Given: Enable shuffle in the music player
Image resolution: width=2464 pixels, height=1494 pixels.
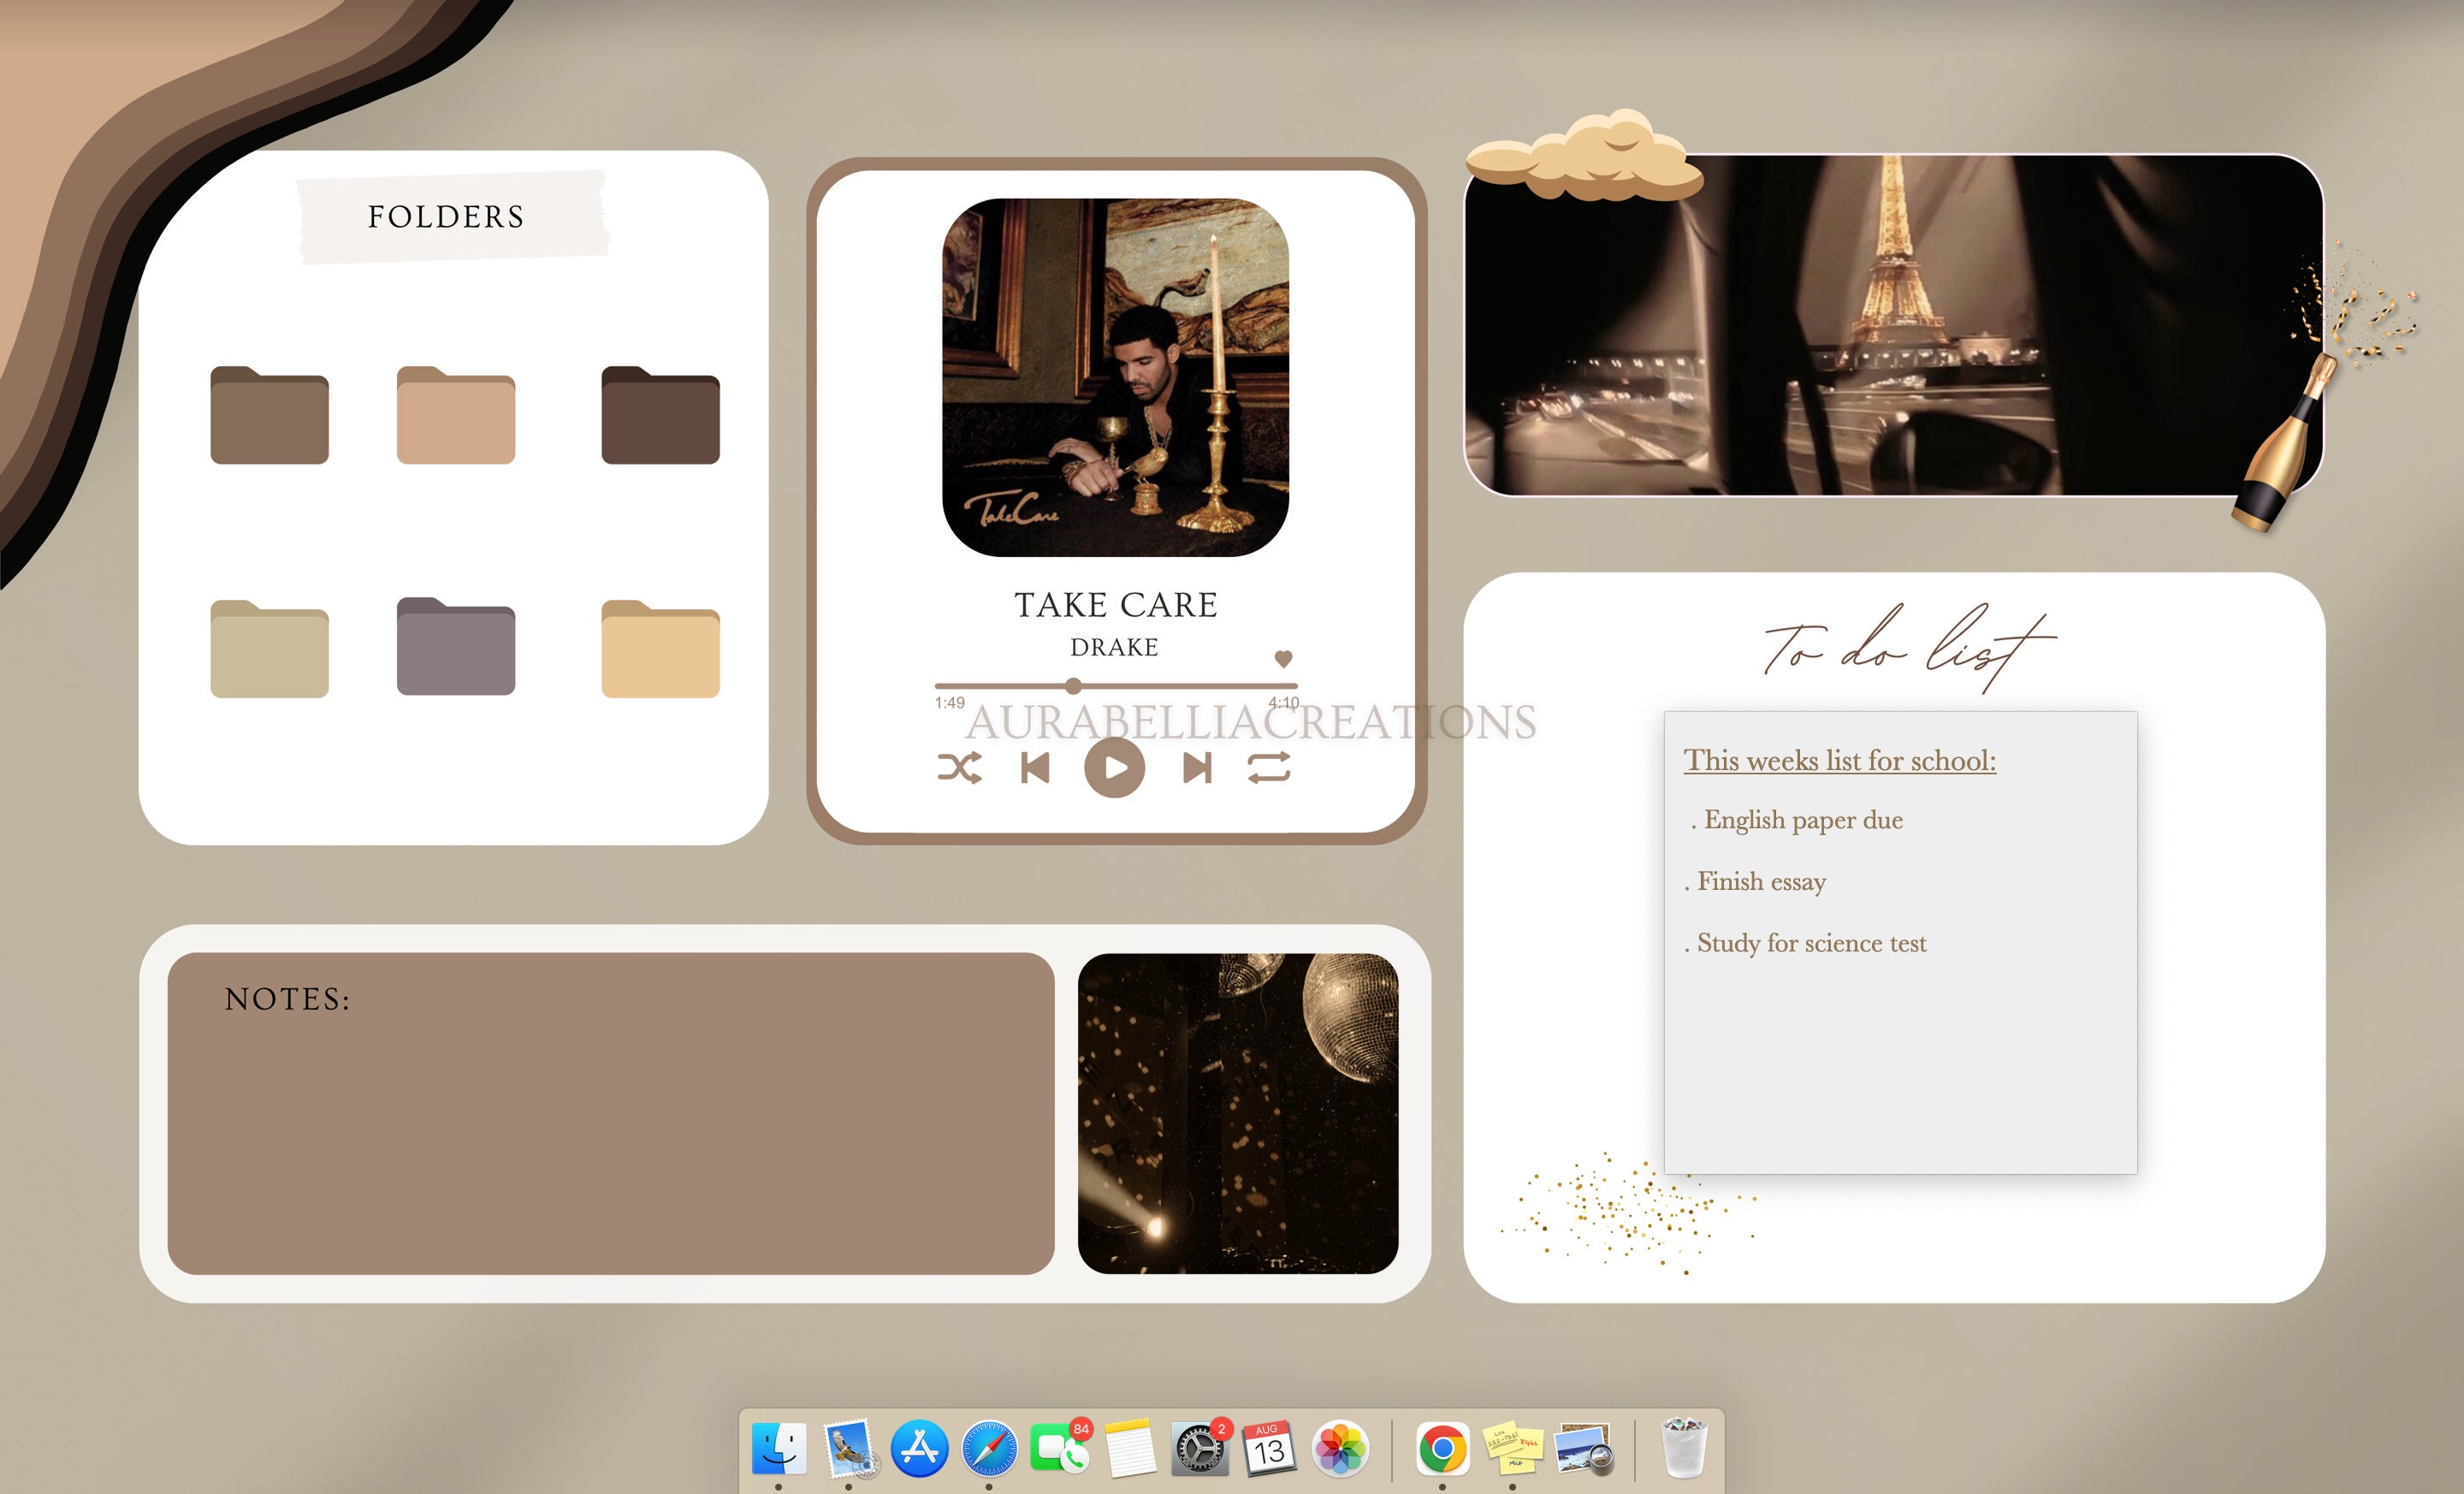Looking at the screenshot, I should point(960,769).
